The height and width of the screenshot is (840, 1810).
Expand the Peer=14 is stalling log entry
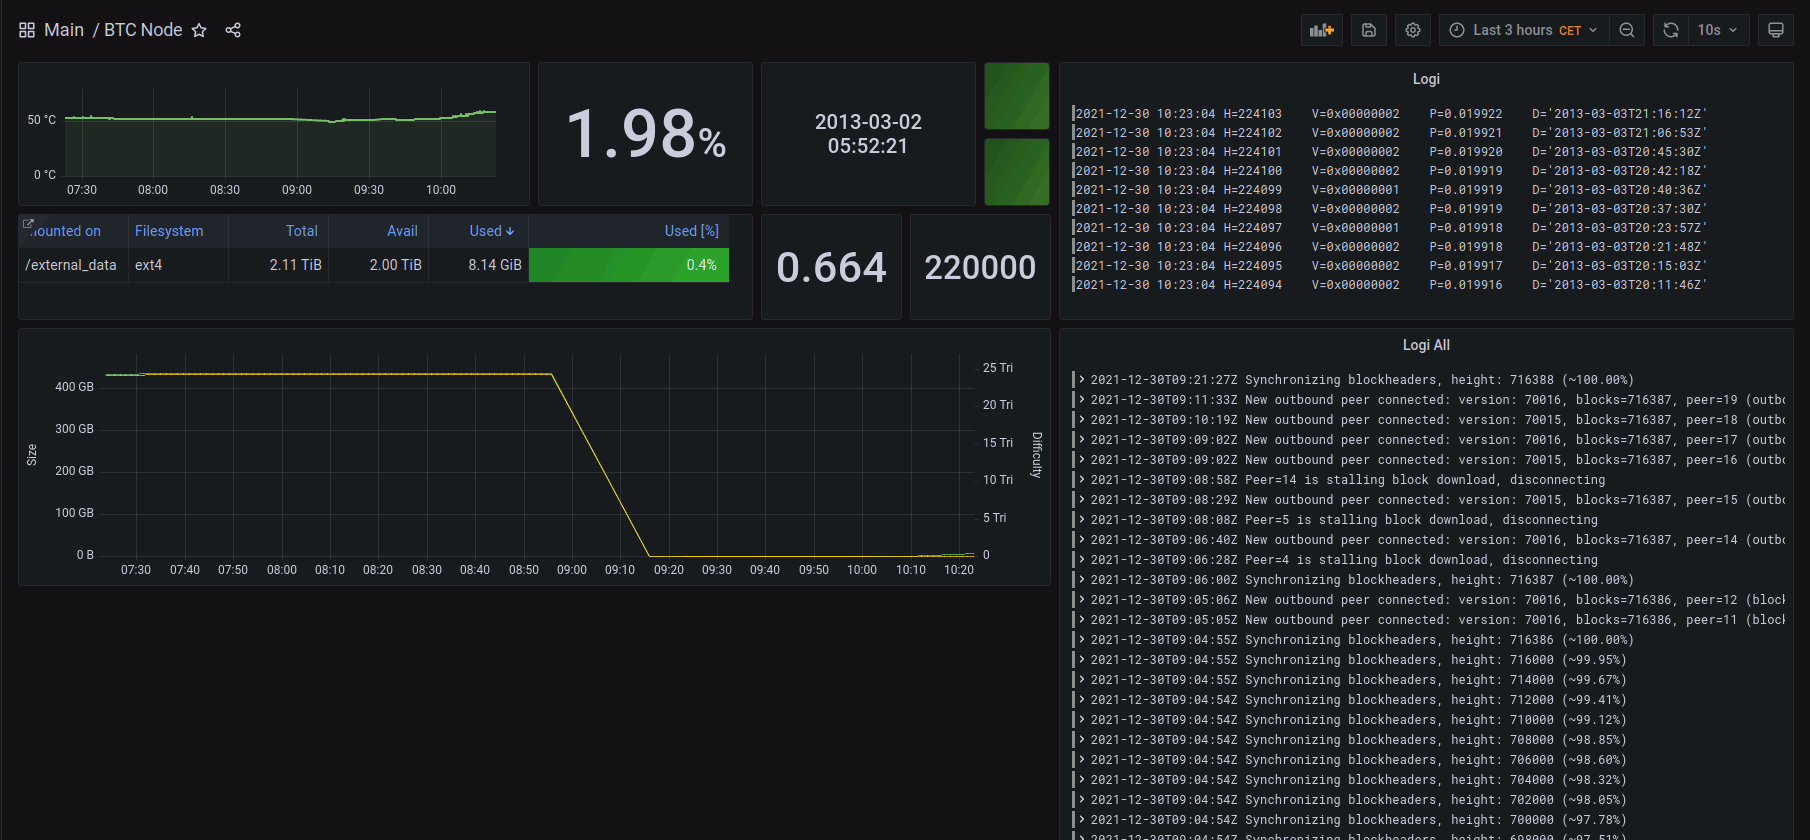pos(1082,480)
